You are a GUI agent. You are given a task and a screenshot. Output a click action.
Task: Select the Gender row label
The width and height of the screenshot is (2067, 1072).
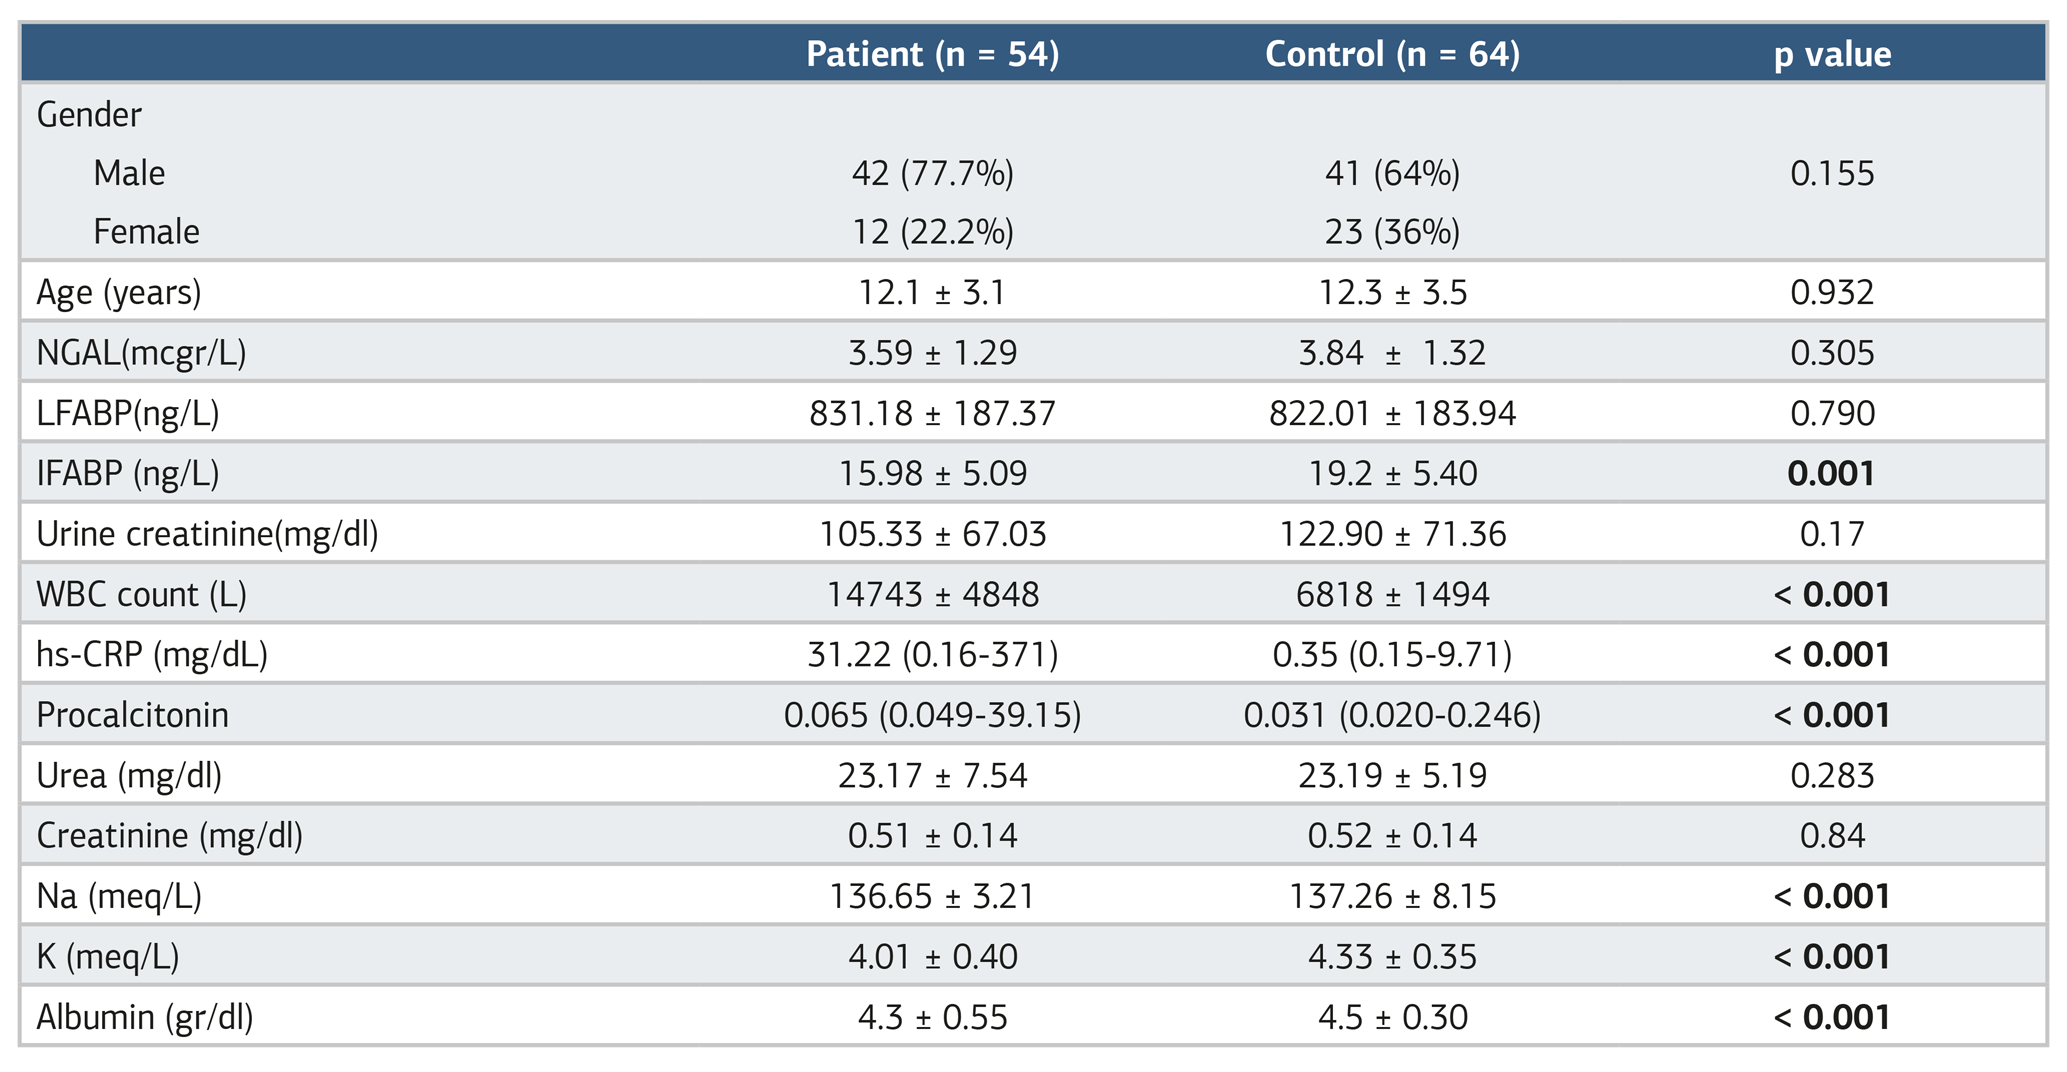tap(89, 115)
